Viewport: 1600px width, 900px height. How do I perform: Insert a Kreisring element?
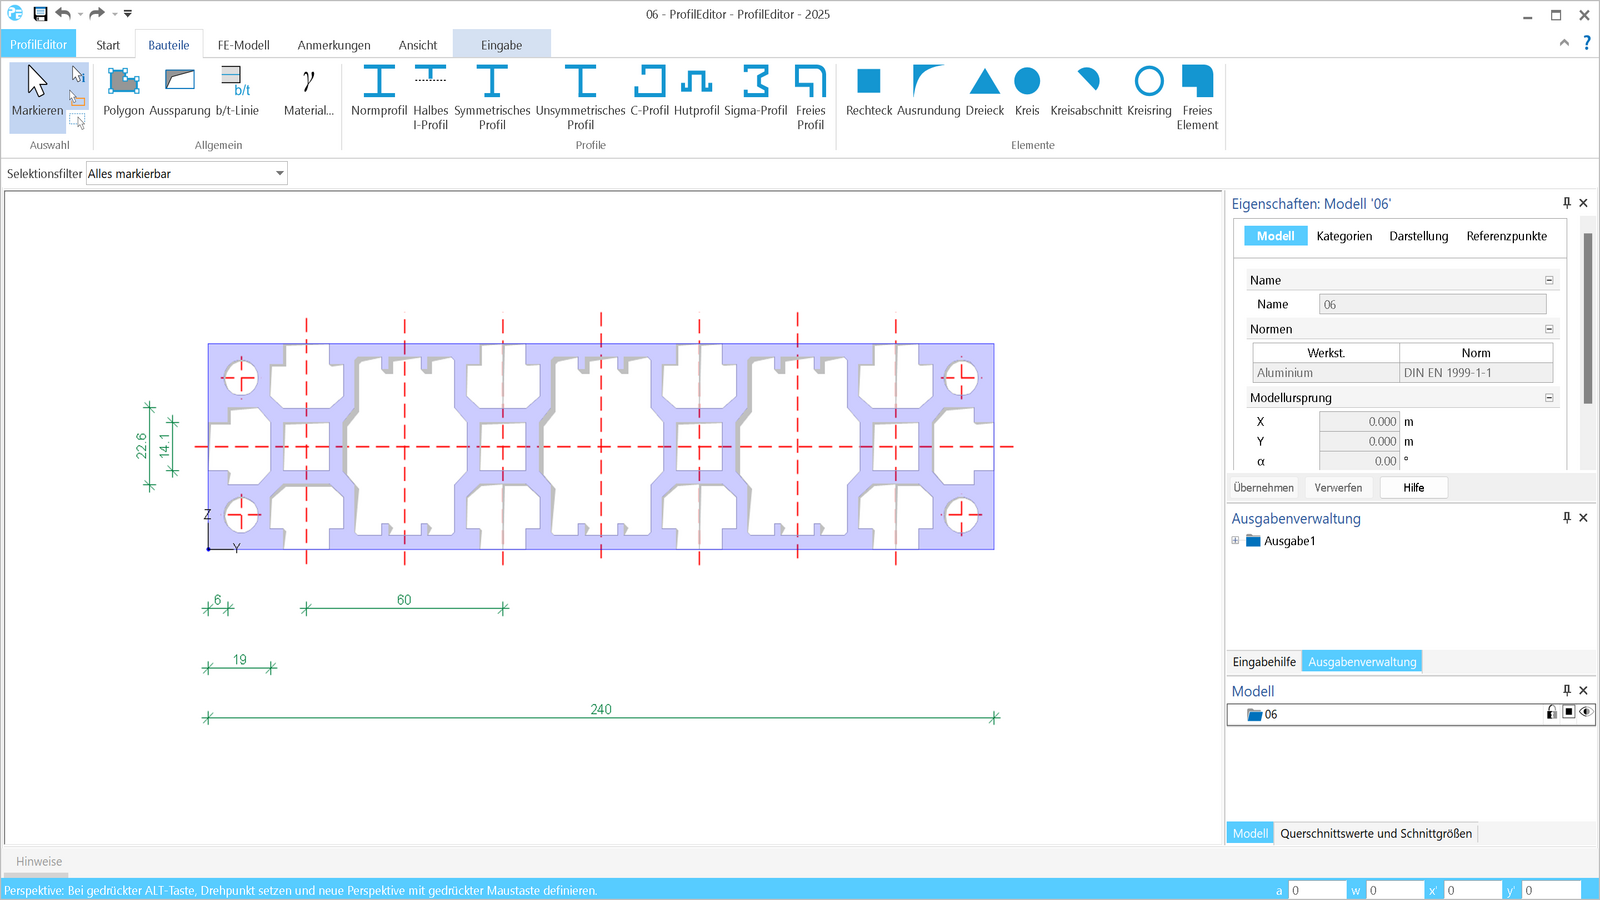tap(1149, 92)
